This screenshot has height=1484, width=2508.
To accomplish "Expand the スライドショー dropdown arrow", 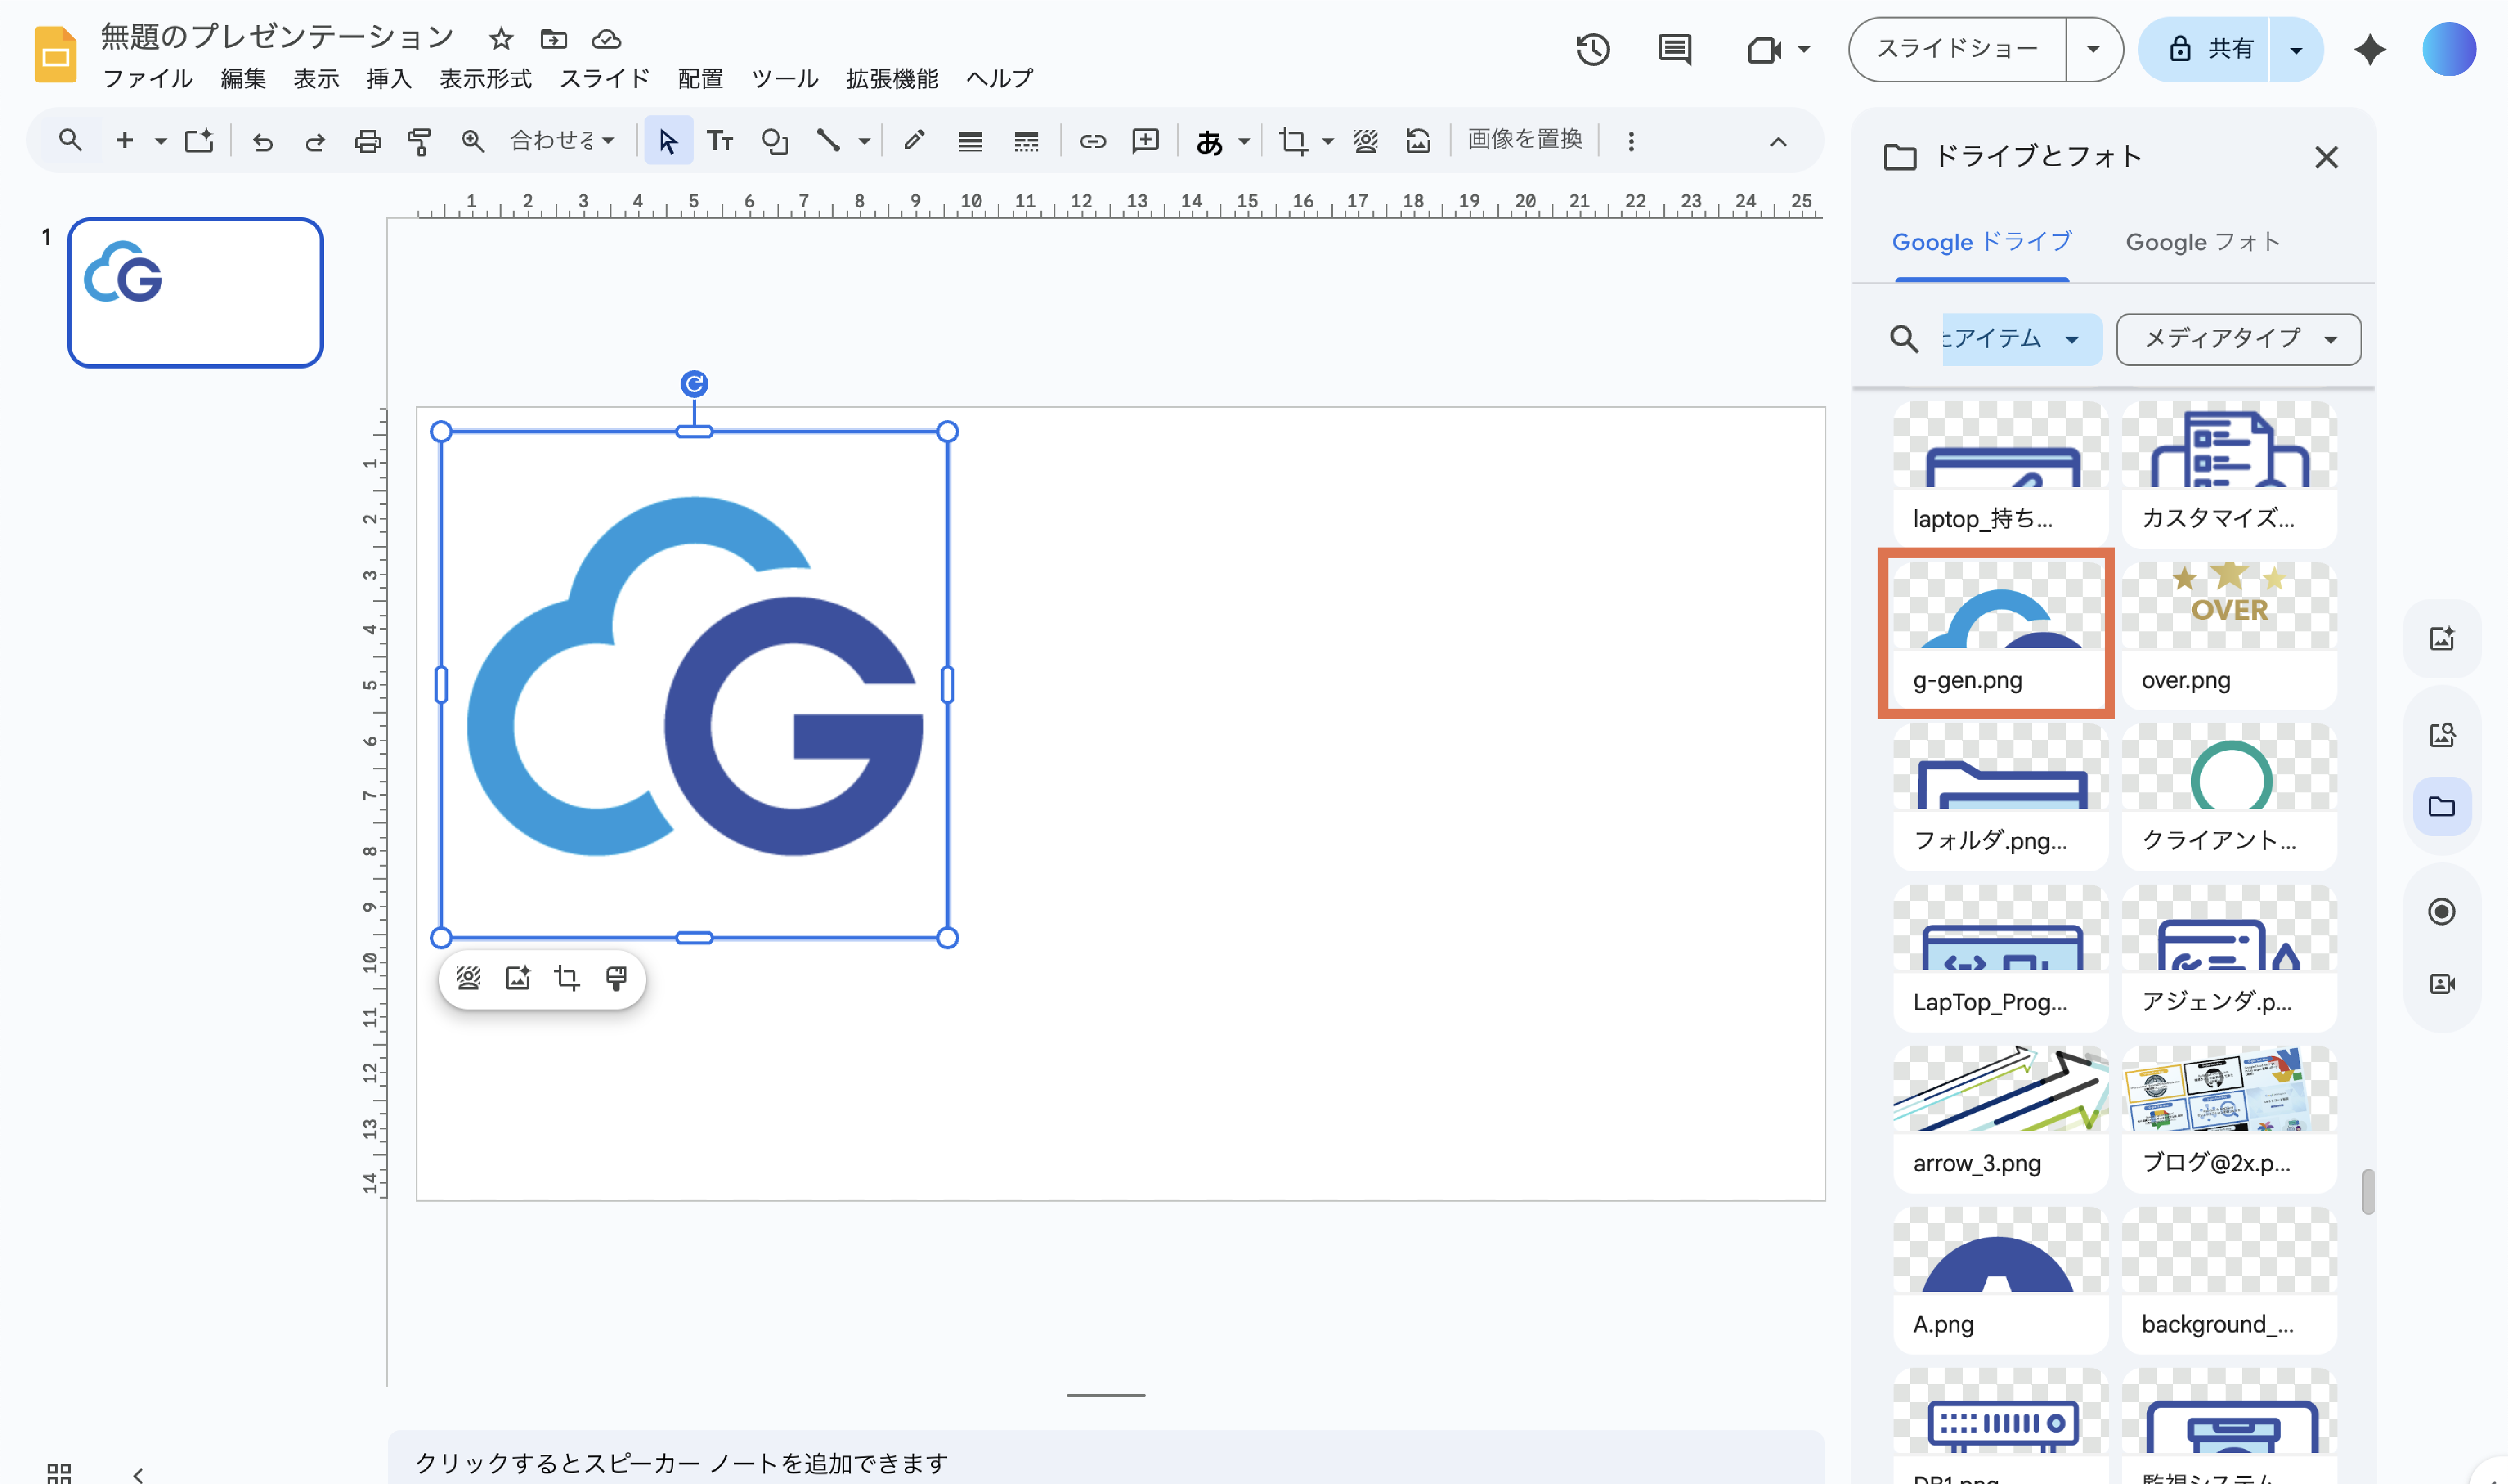I will [2092, 49].
